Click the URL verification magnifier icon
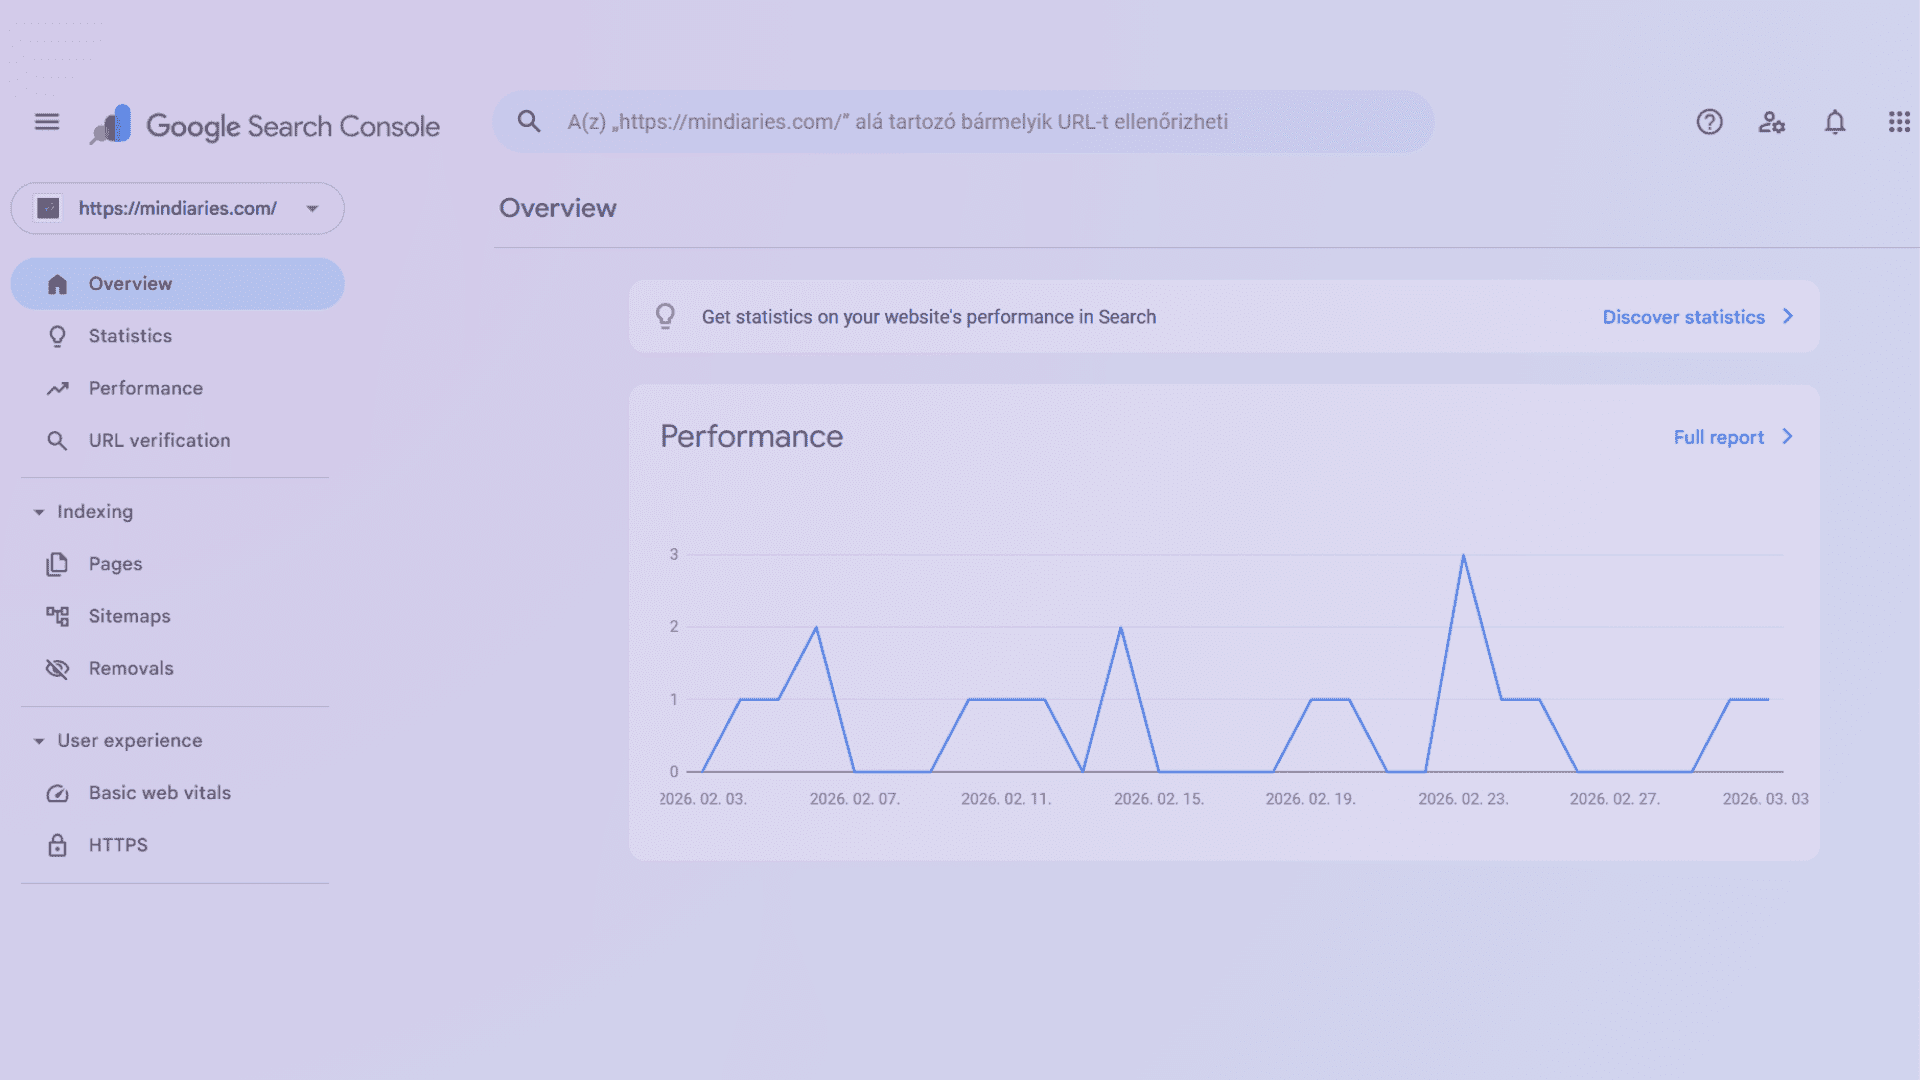 coord(57,441)
